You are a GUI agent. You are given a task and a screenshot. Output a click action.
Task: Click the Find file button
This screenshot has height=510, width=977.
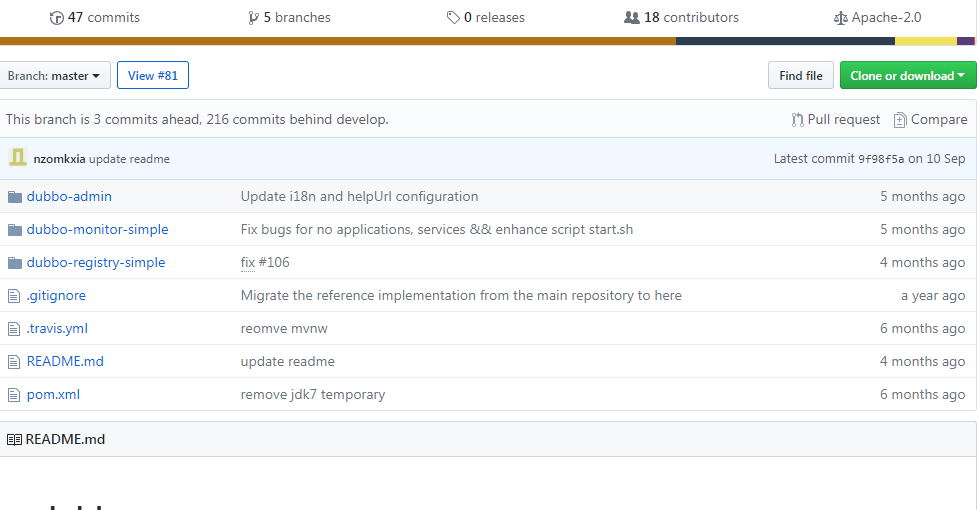point(801,75)
